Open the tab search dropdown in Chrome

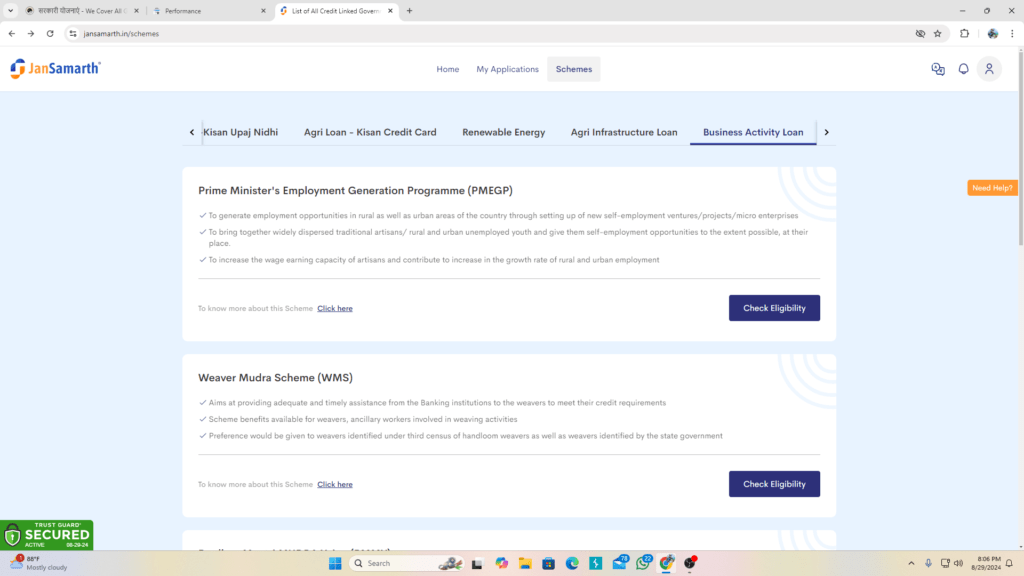pos(10,10)
